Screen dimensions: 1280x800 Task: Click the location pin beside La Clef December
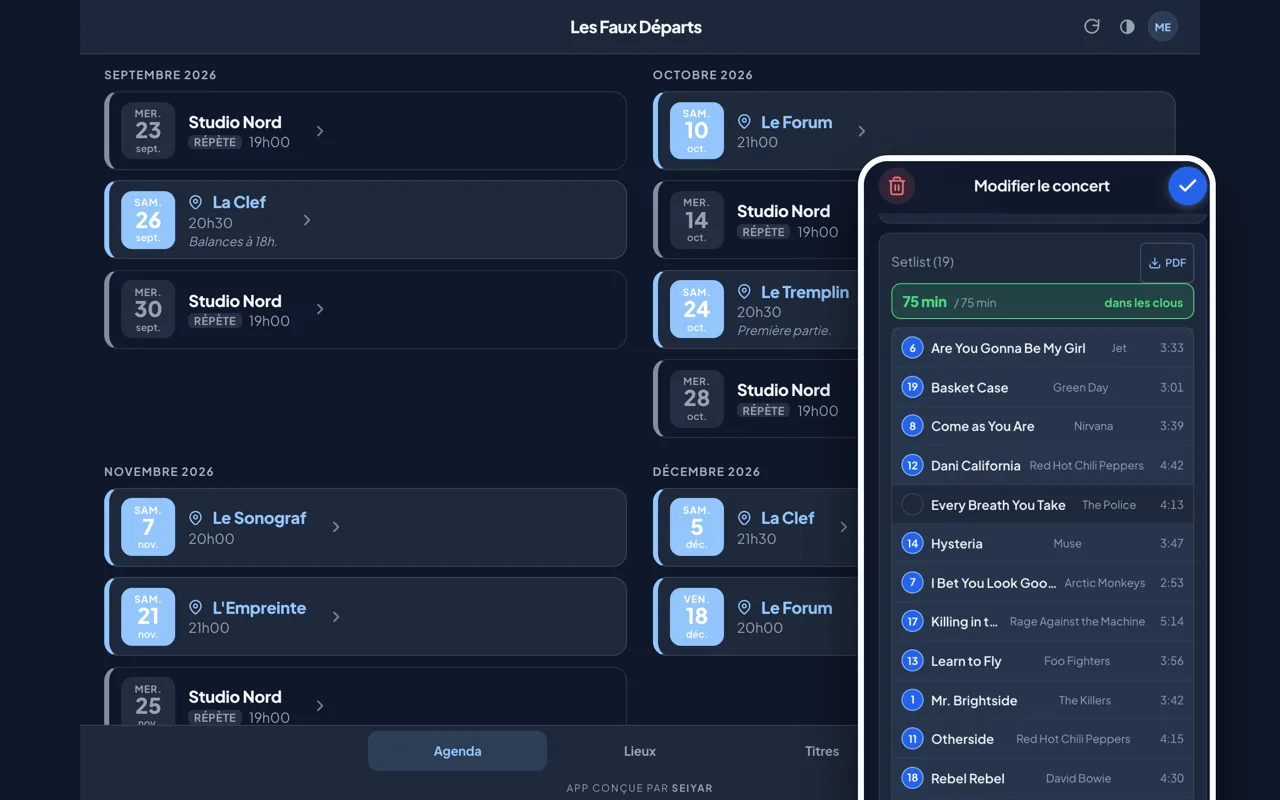pyautogui.click(x=744, y=518)
